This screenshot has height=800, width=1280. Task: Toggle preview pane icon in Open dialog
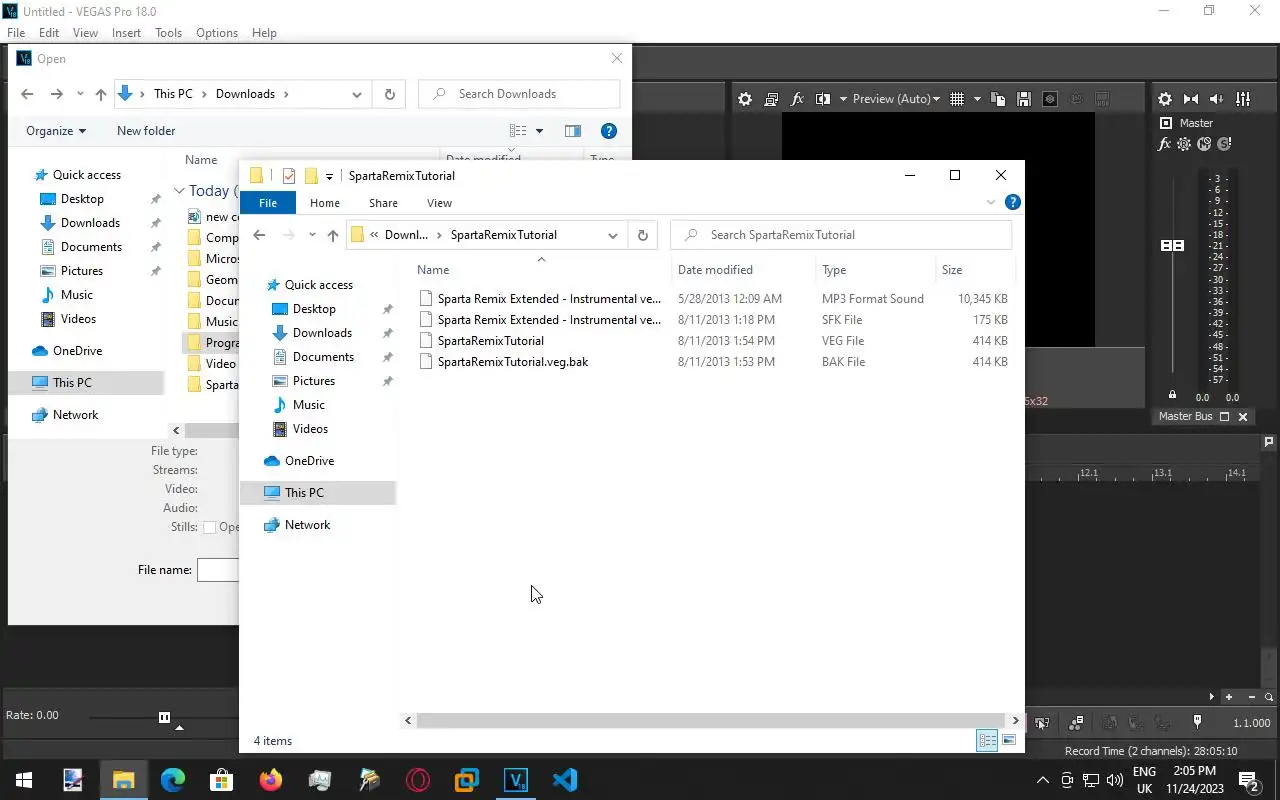tap(573, 131)
